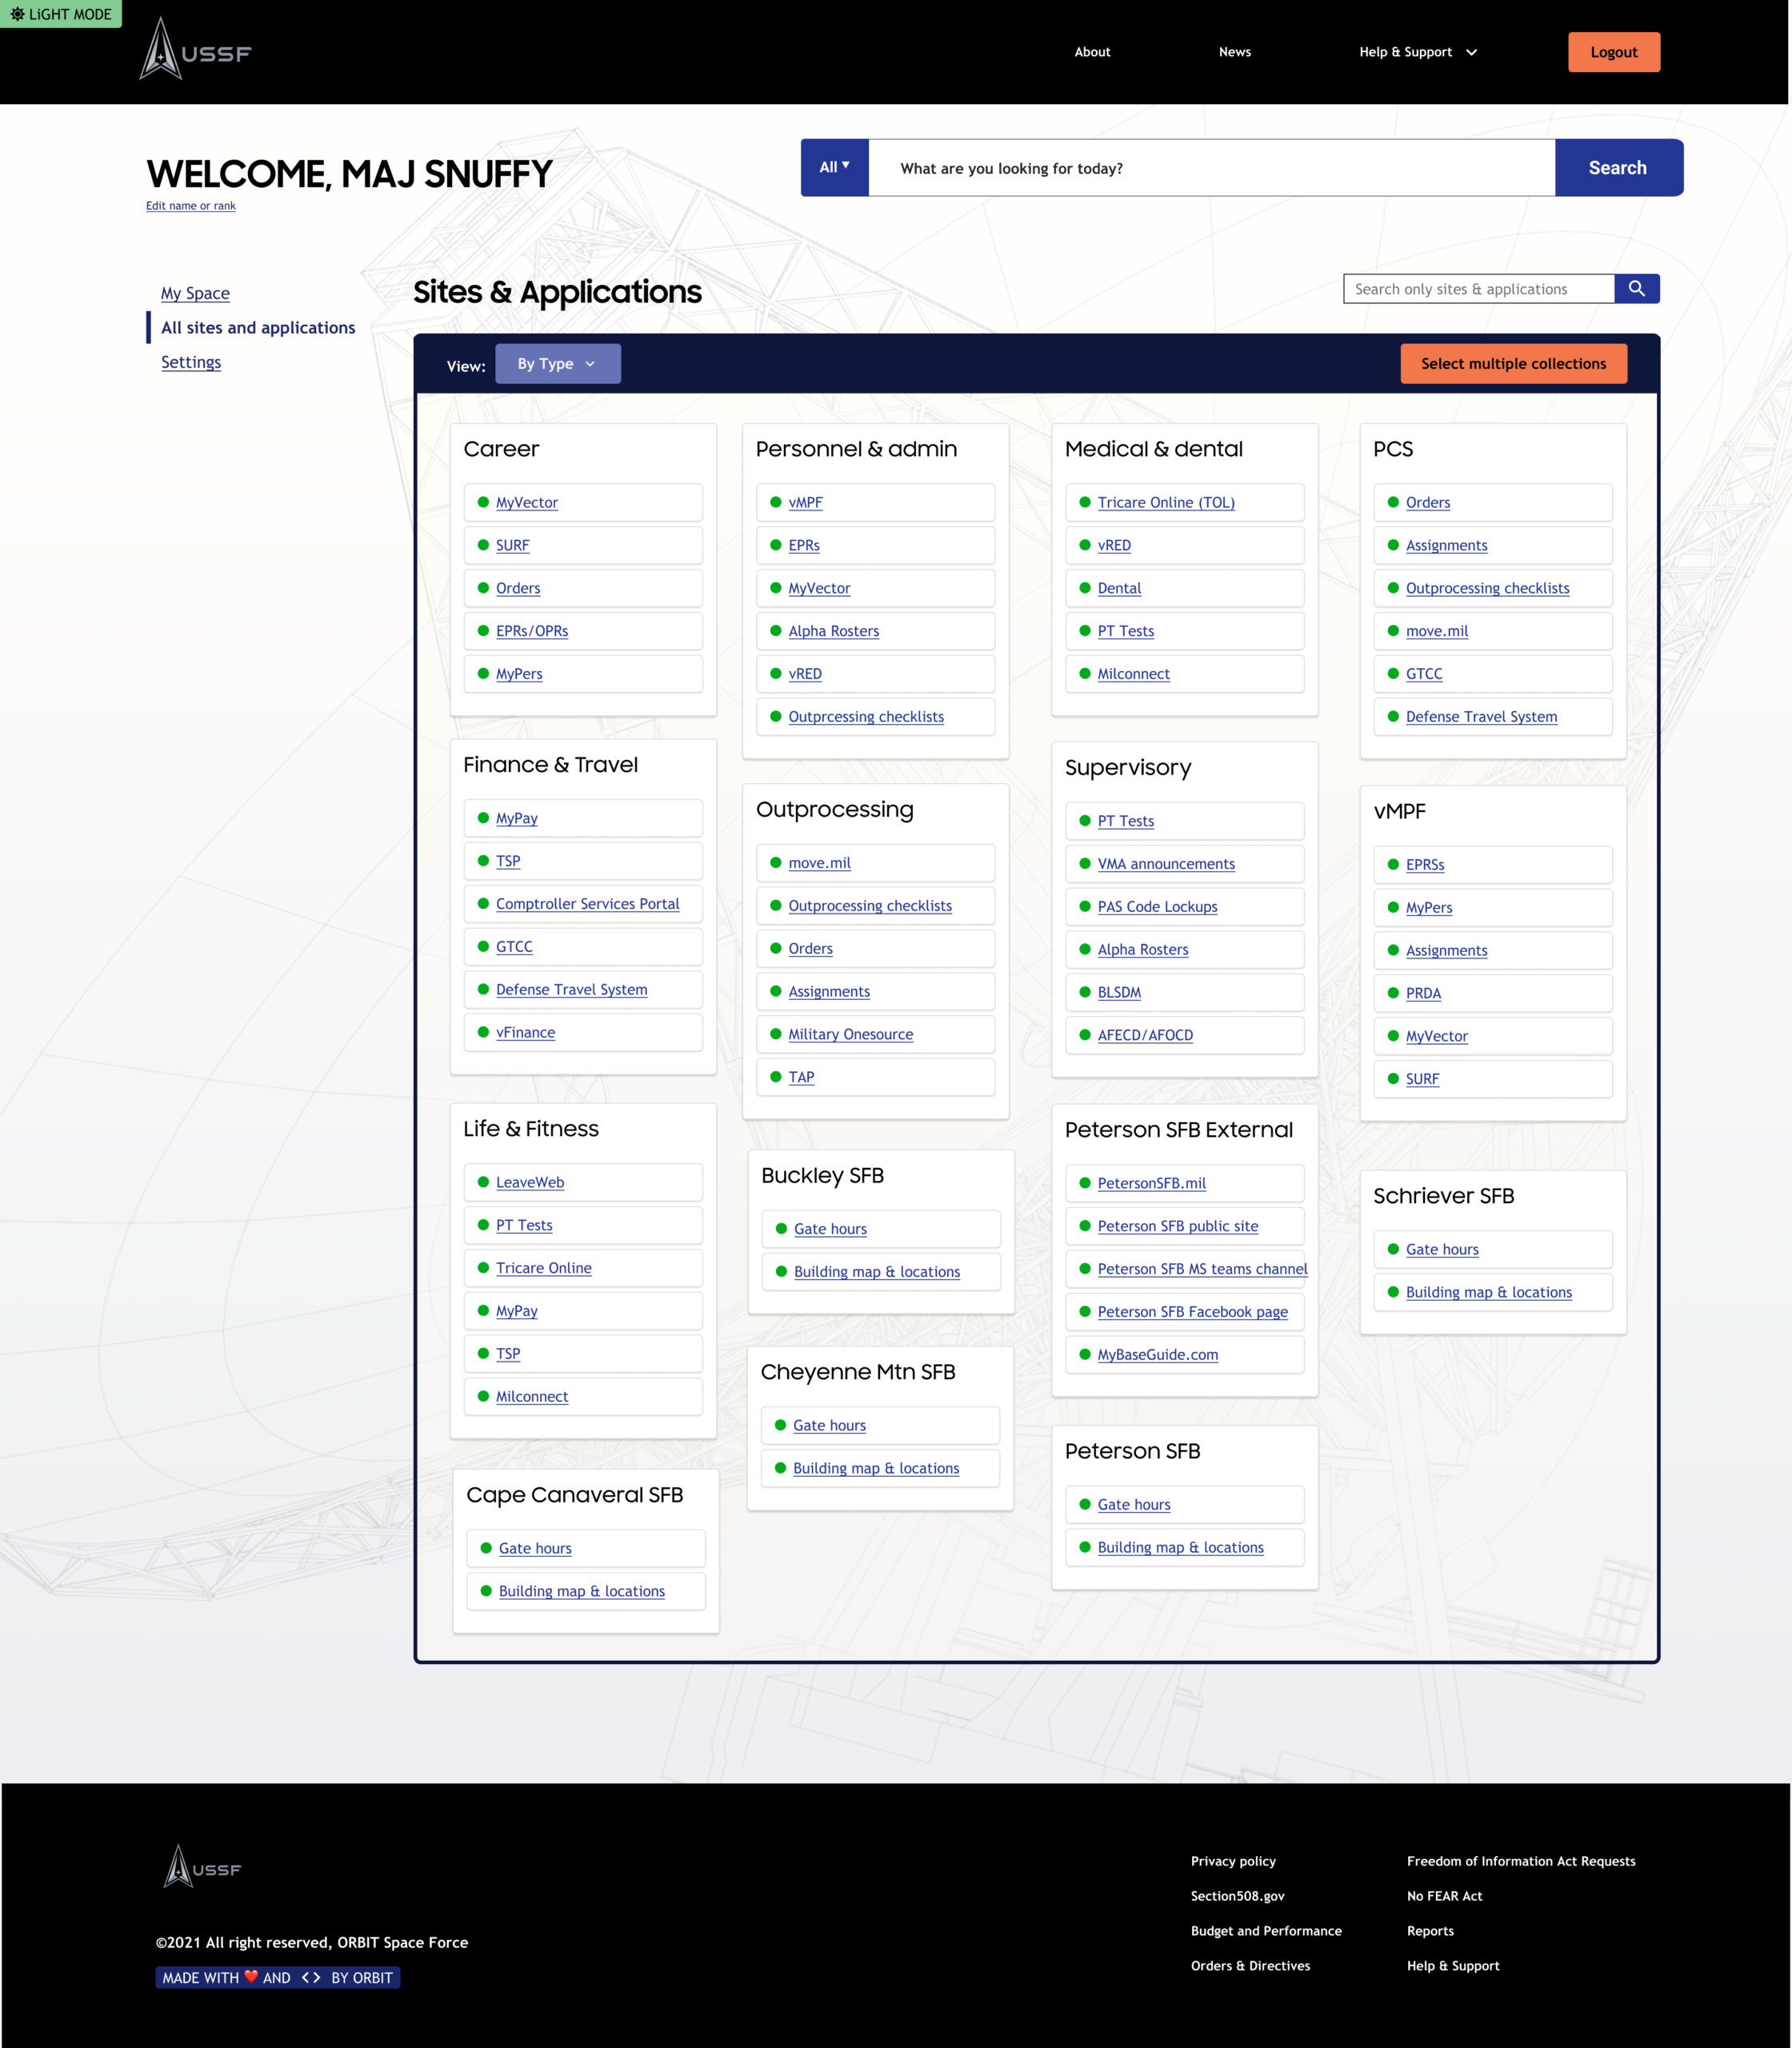Expand the Help & Support menu
Screen dimensions: 1792x2048
tap(1417, 52)
